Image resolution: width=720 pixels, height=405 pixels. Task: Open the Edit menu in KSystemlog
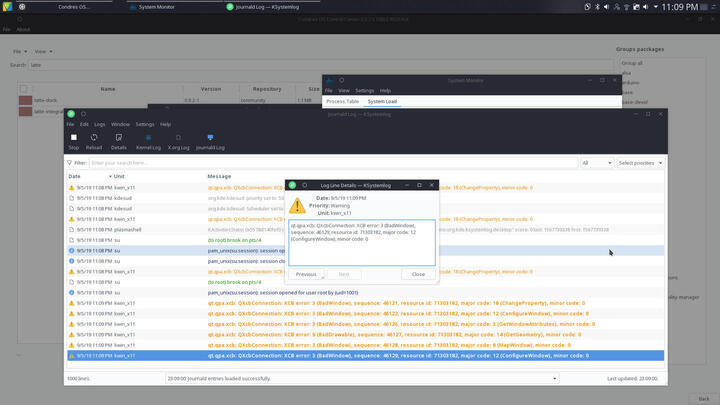pos(84,124)
